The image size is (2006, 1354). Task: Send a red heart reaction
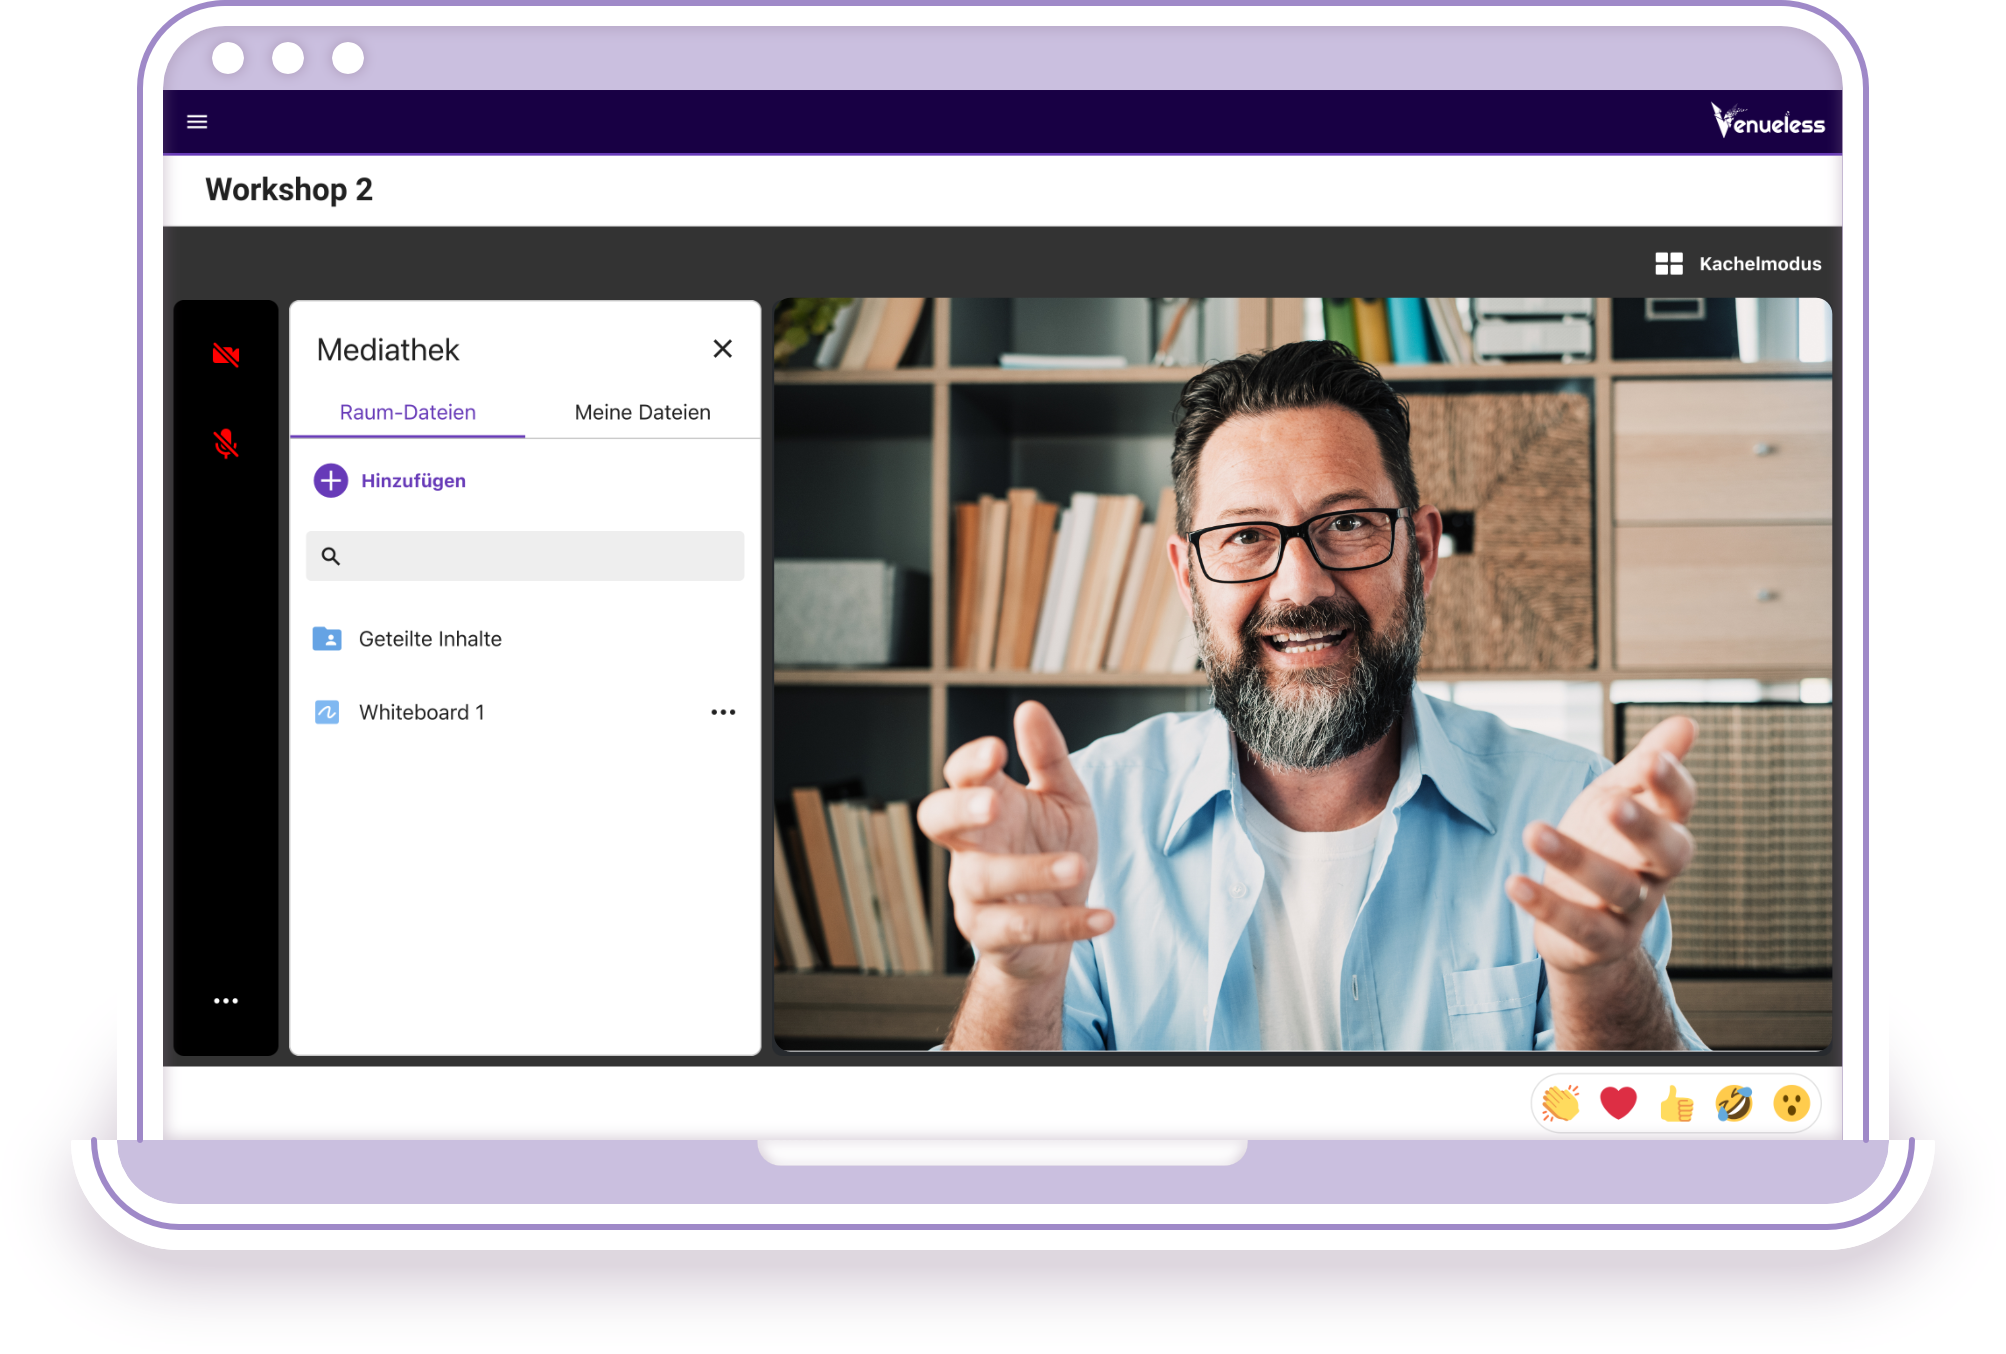click(x=1618, y=1104)
